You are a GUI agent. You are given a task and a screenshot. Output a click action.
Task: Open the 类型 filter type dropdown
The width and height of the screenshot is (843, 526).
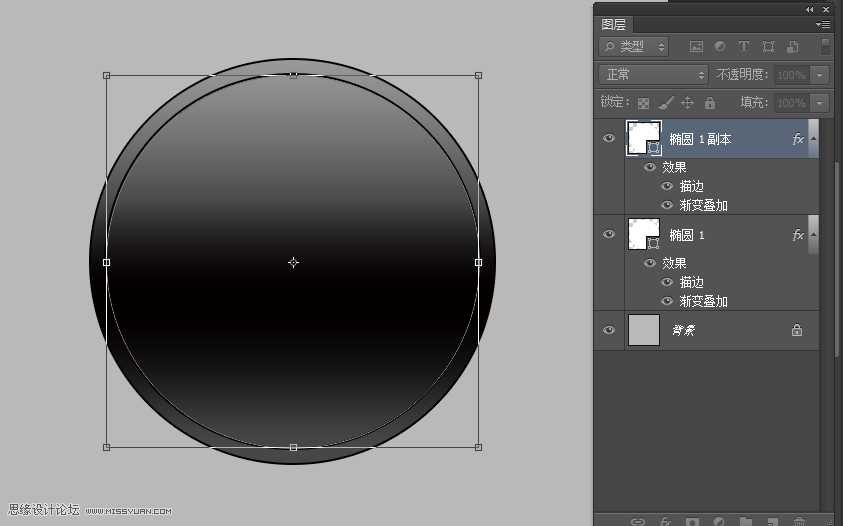(634, 47)
